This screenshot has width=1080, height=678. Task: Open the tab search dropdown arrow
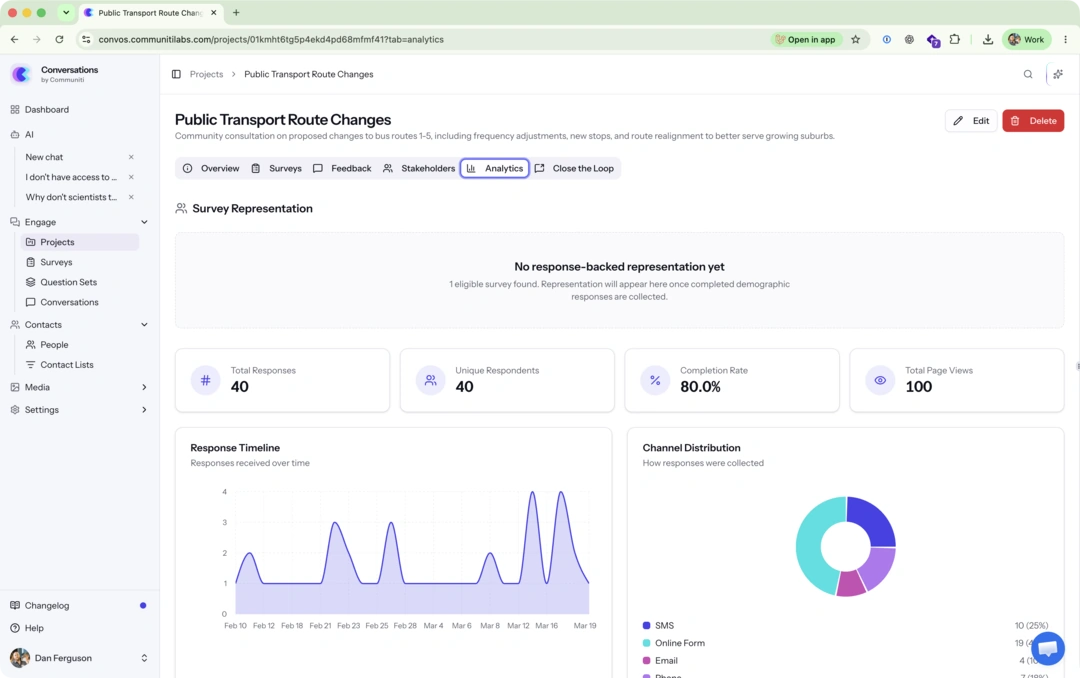click(x=66, y=12)
